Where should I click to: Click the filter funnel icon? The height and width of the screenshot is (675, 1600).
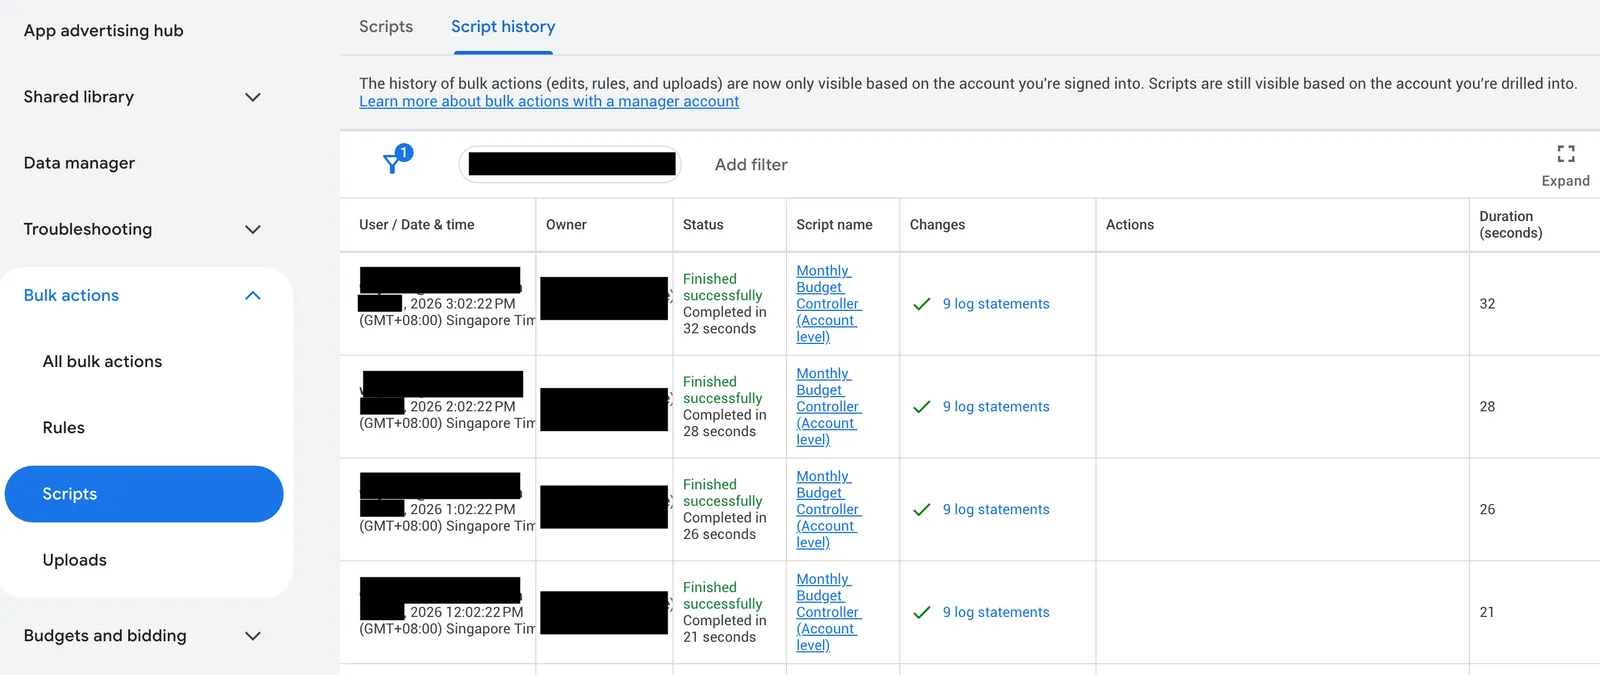[x=393, y=164]
